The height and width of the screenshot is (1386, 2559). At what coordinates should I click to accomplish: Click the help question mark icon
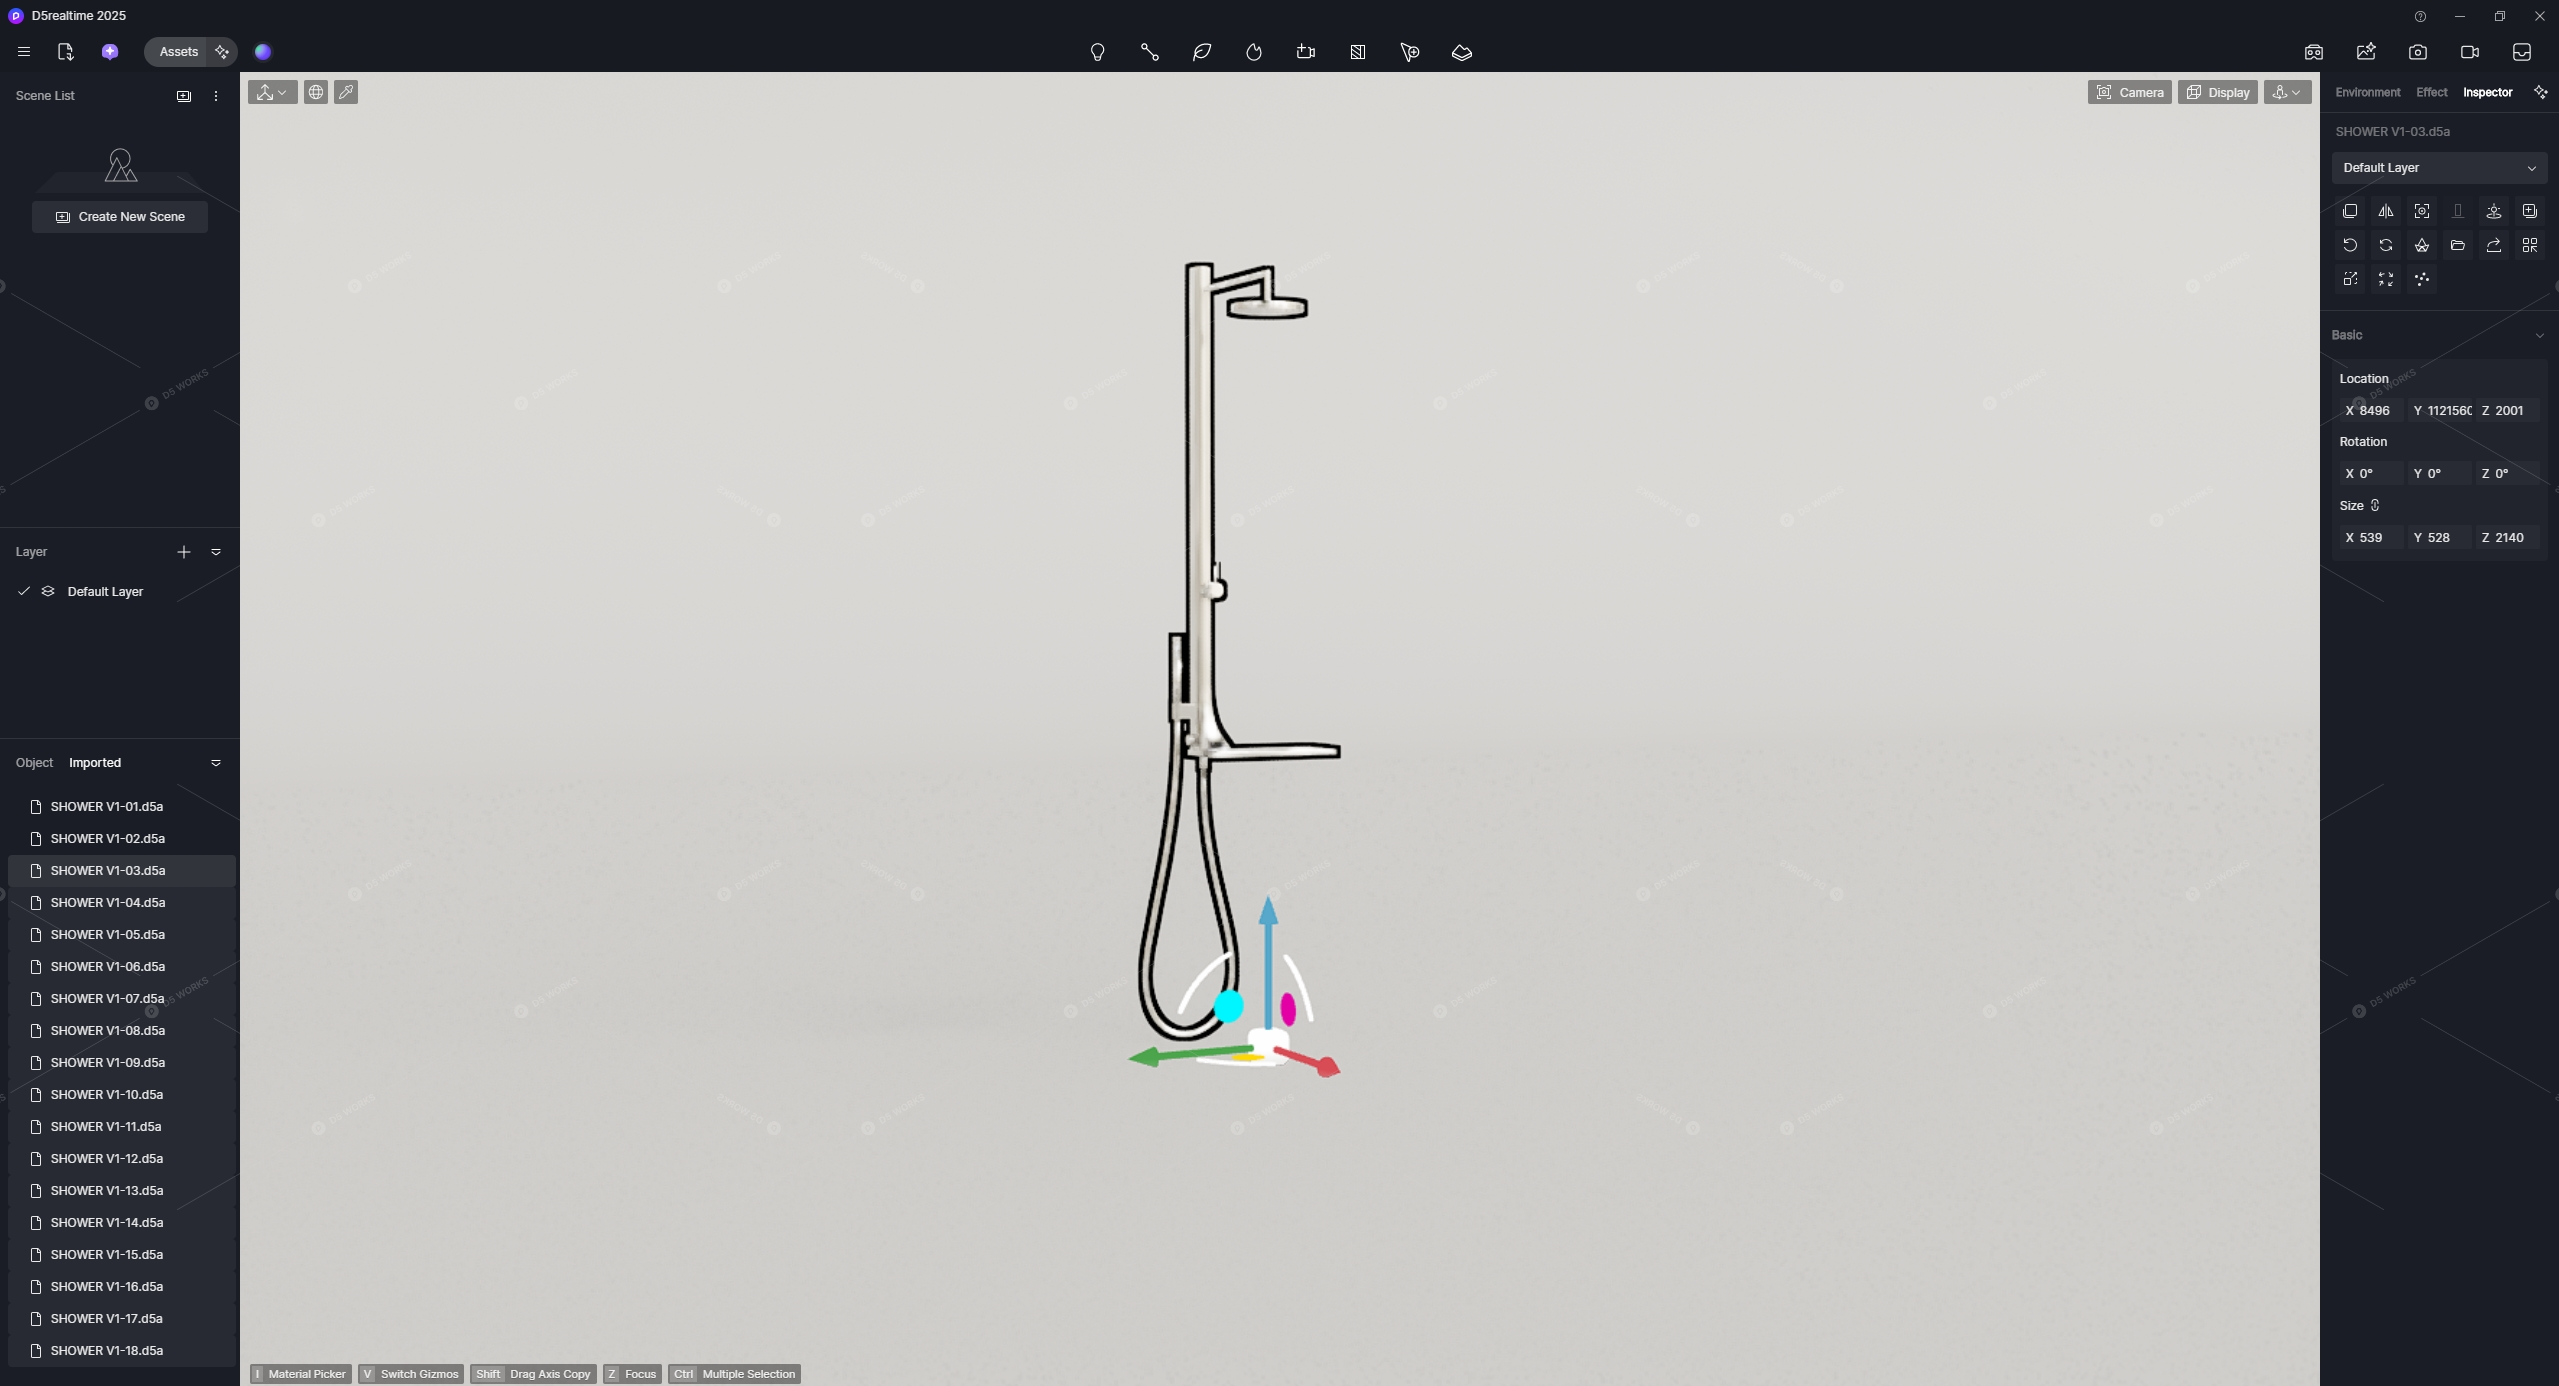click(x=2420, y=16)
